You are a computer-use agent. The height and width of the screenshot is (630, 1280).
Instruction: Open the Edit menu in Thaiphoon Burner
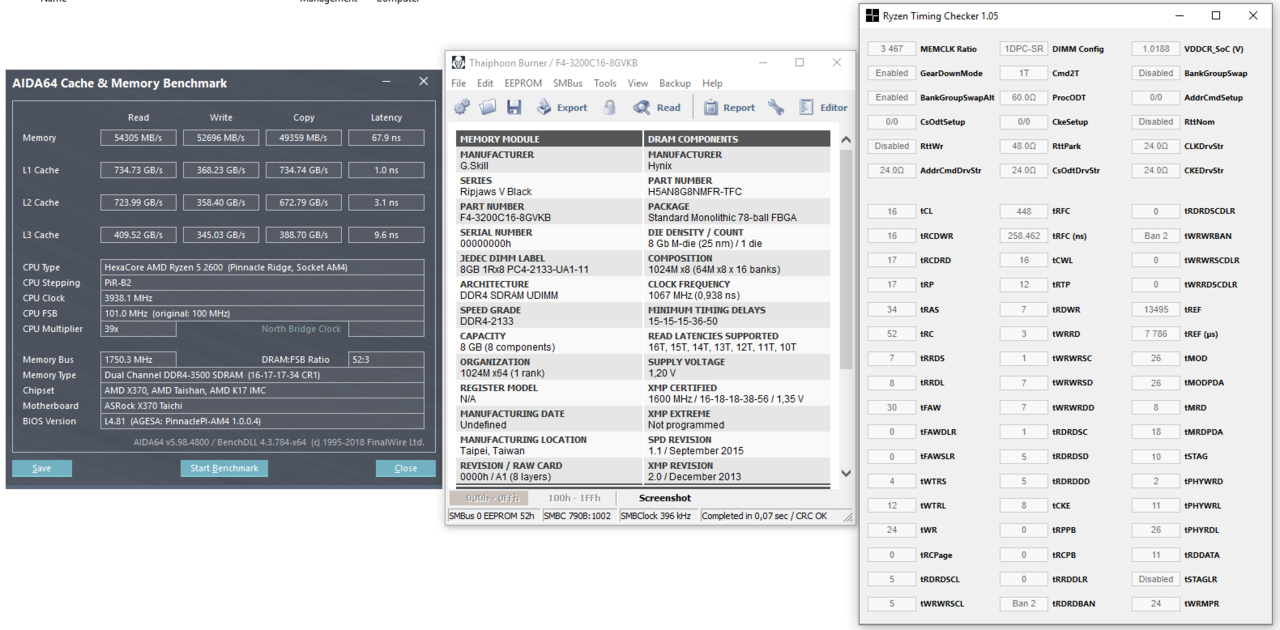click(x=485, y=83)
